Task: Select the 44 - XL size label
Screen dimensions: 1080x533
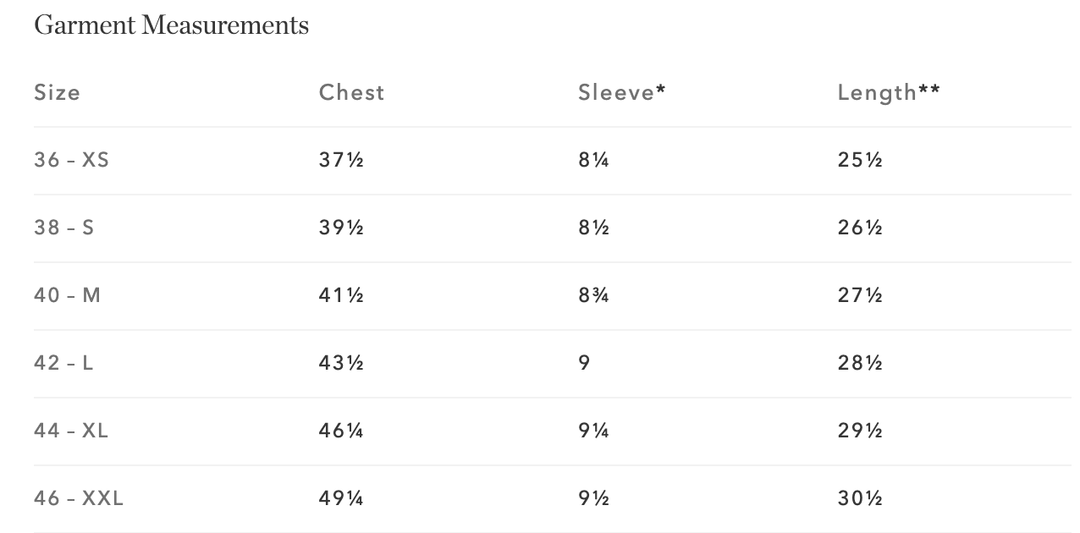Action: tap(71, 432)
